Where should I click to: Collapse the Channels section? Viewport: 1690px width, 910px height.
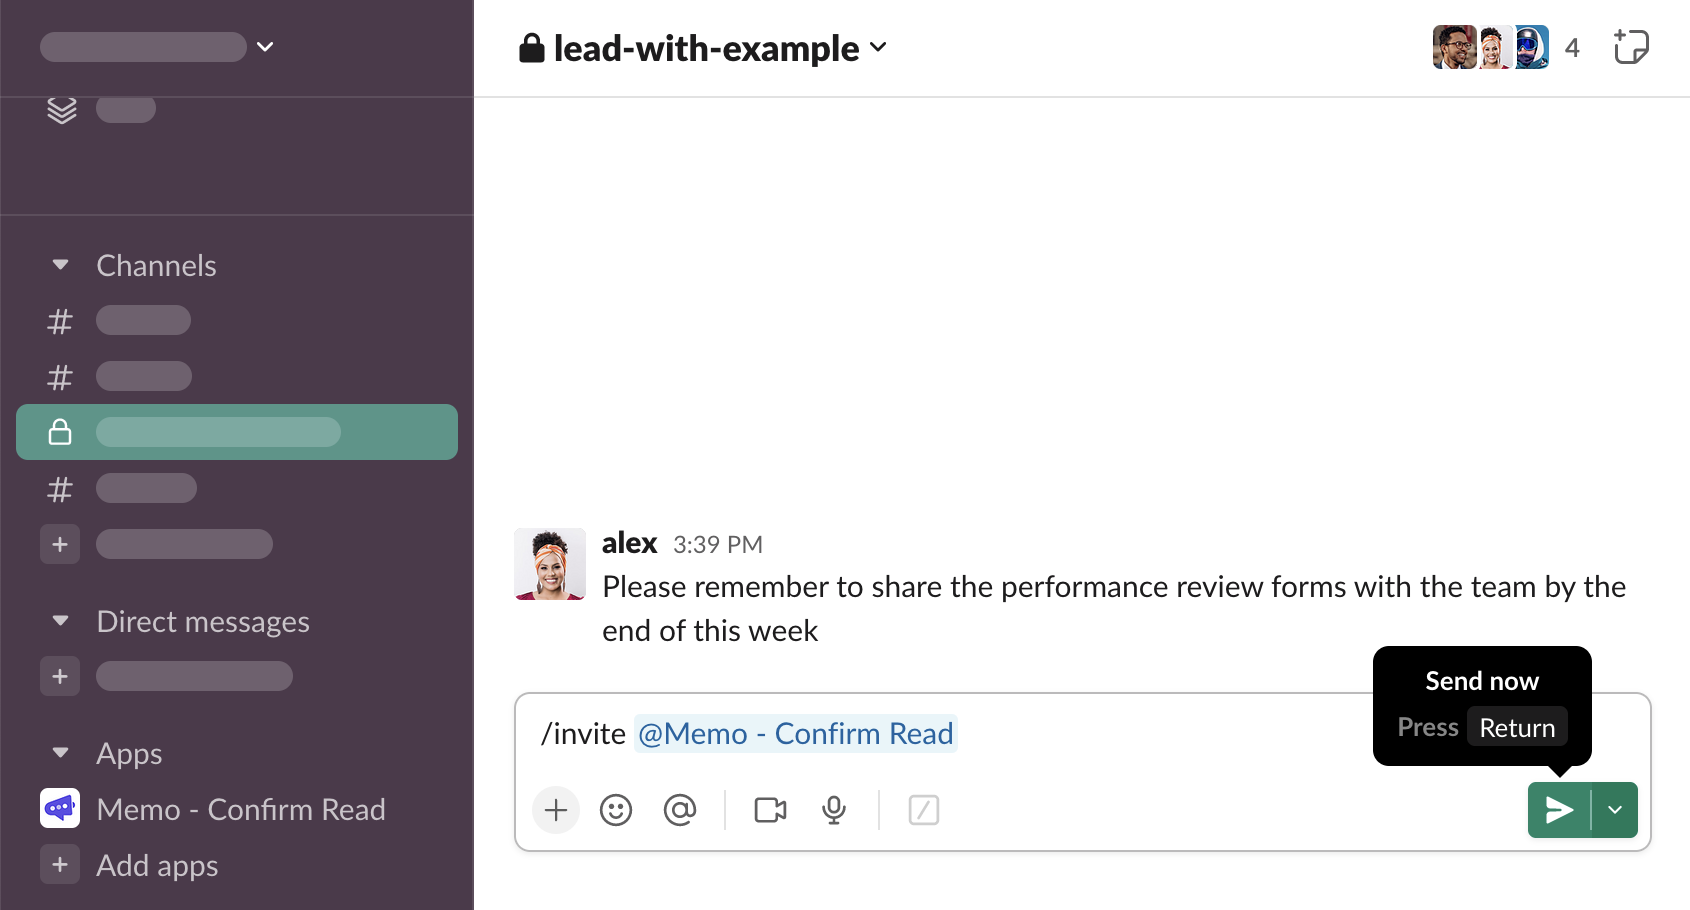point(61,265)
